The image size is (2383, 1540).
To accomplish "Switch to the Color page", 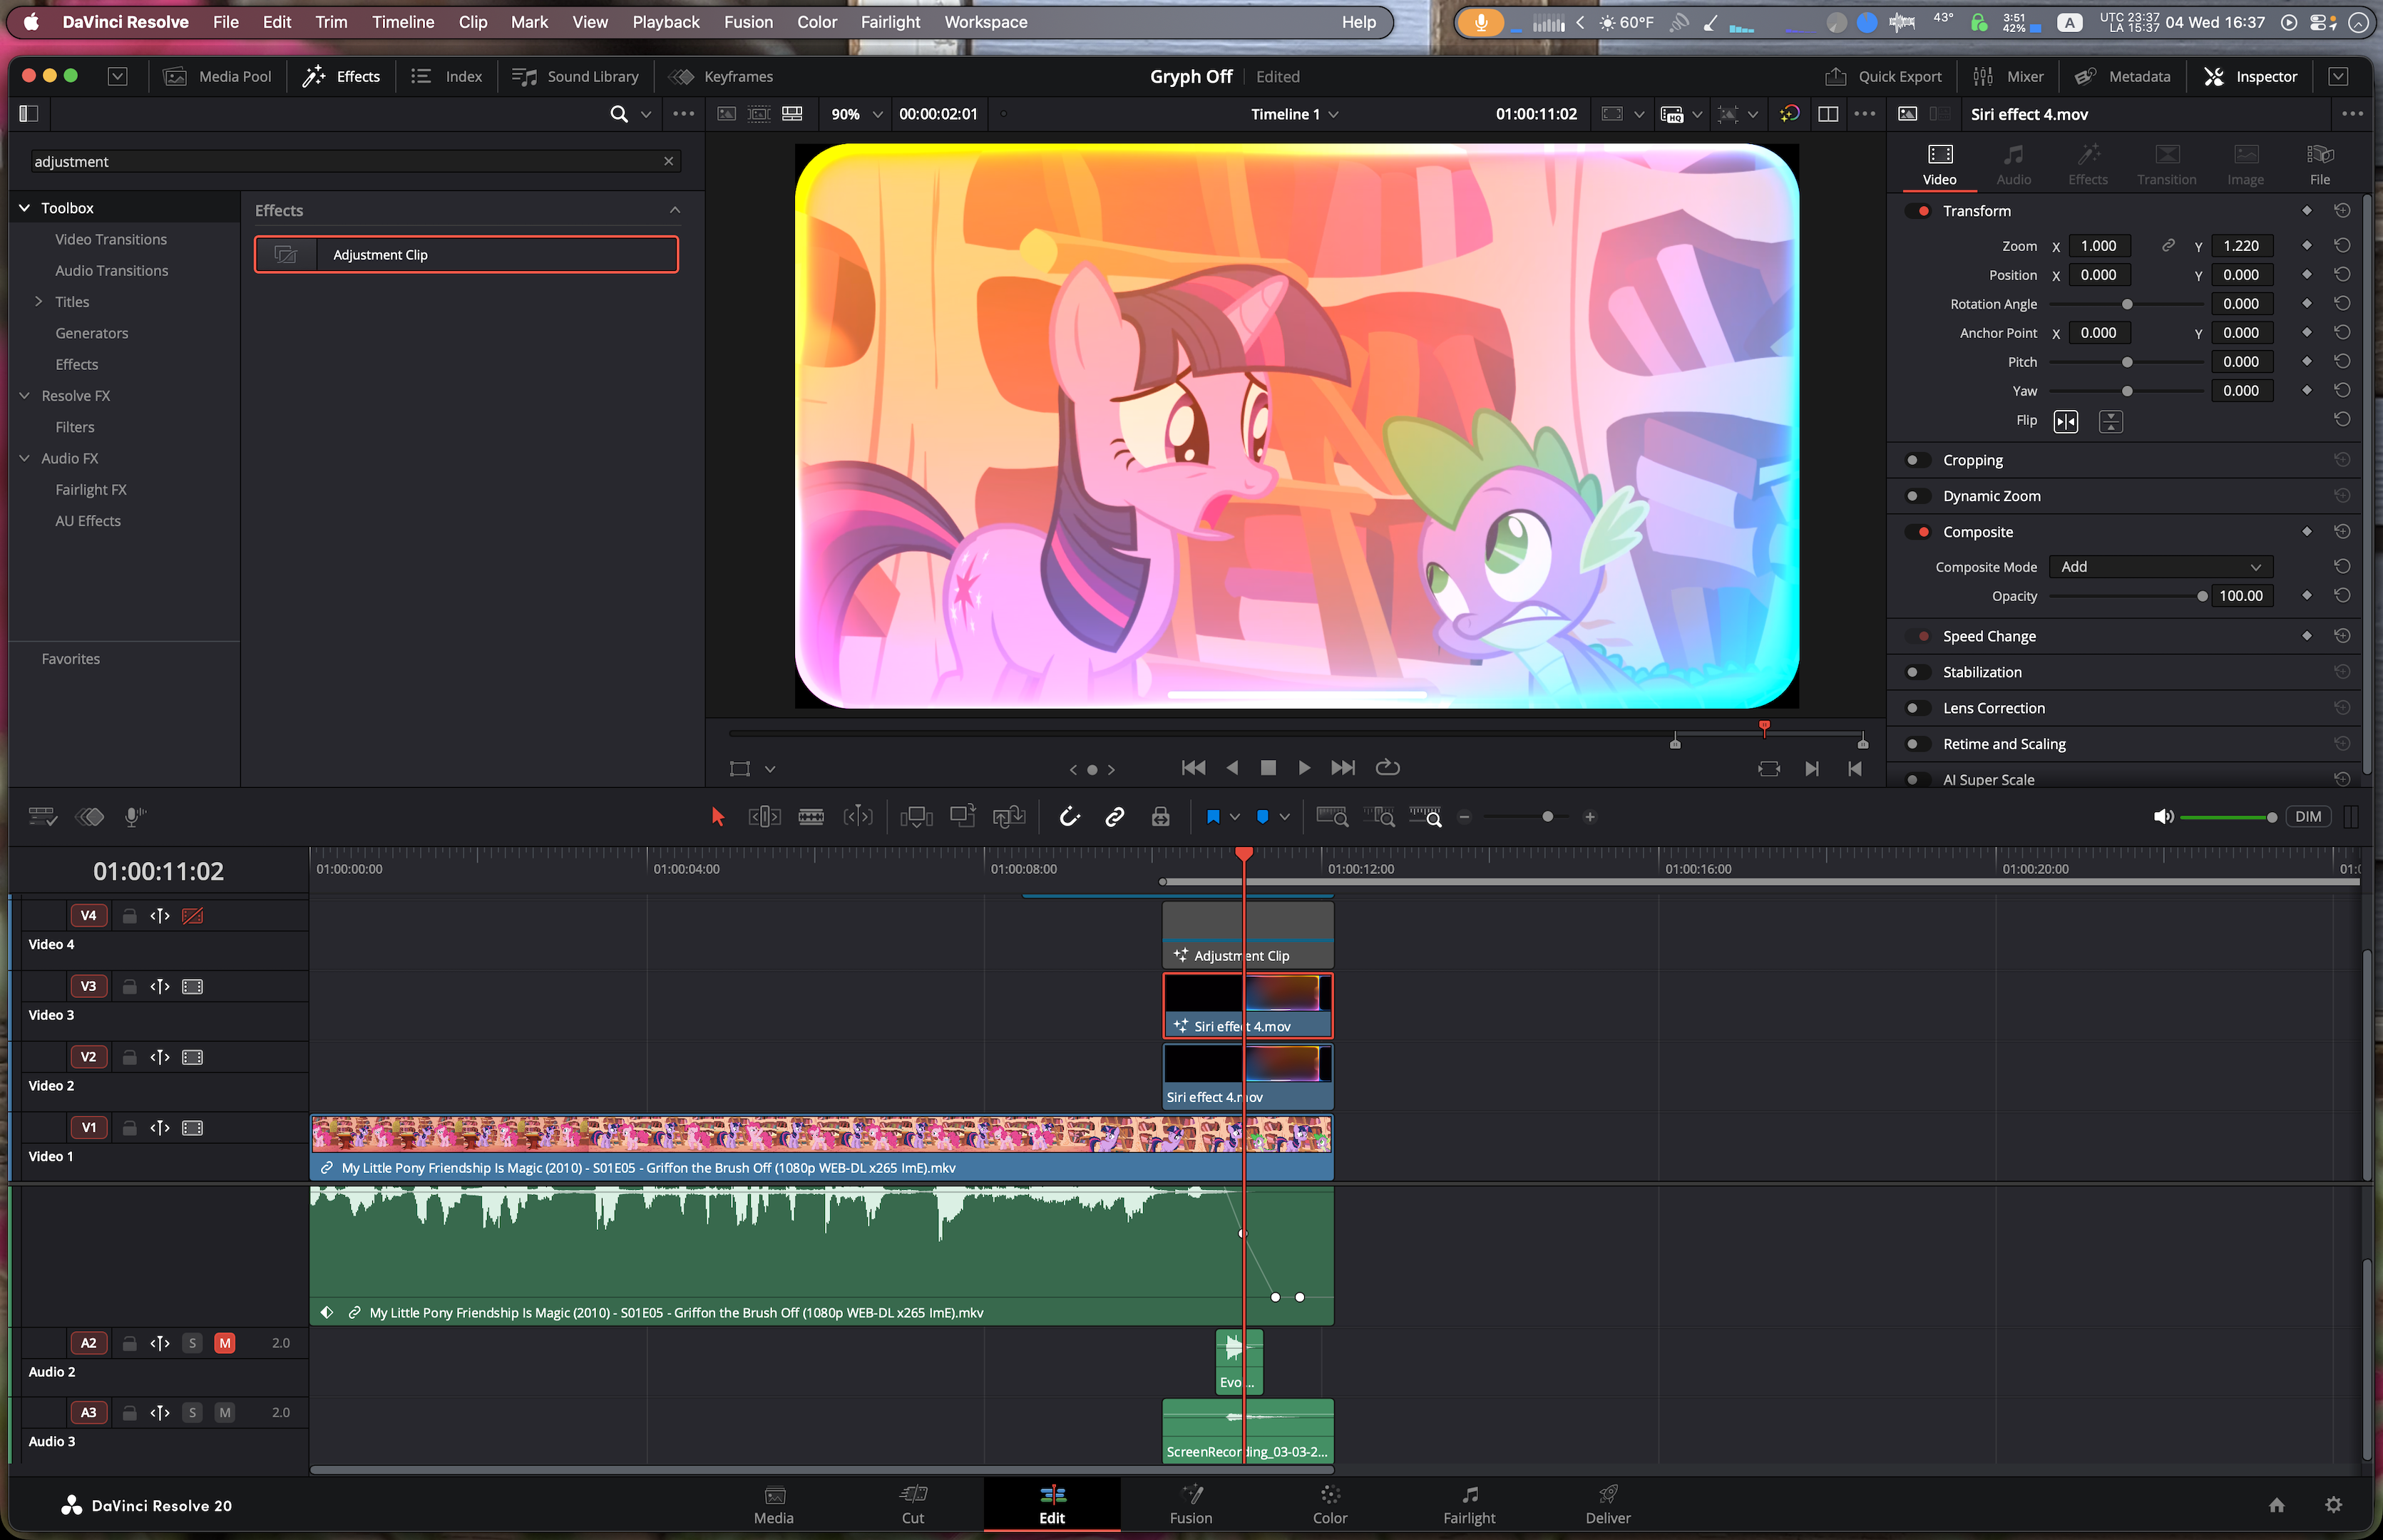I will coord(1329,1505).
